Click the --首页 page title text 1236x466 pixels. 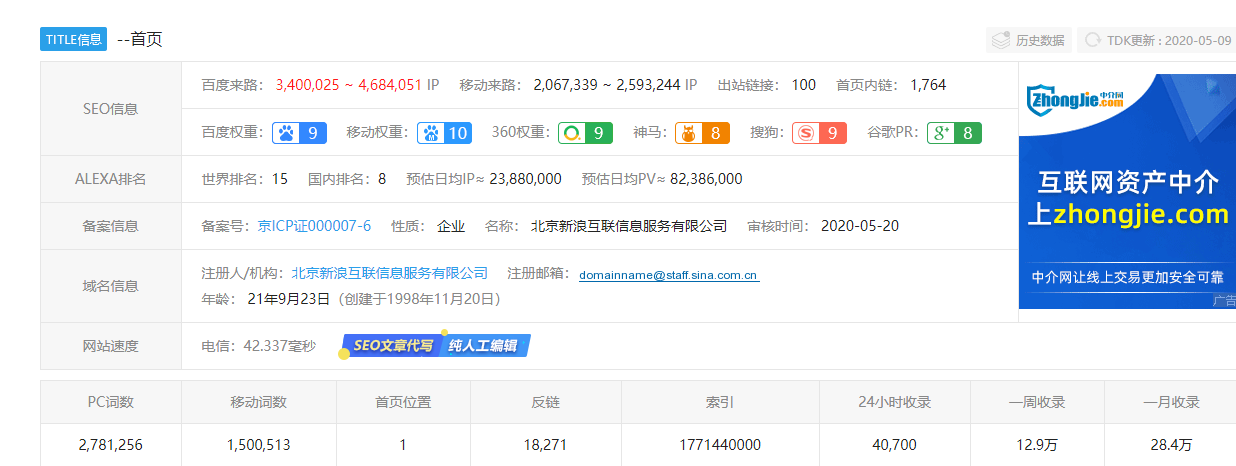coord(139,39)
